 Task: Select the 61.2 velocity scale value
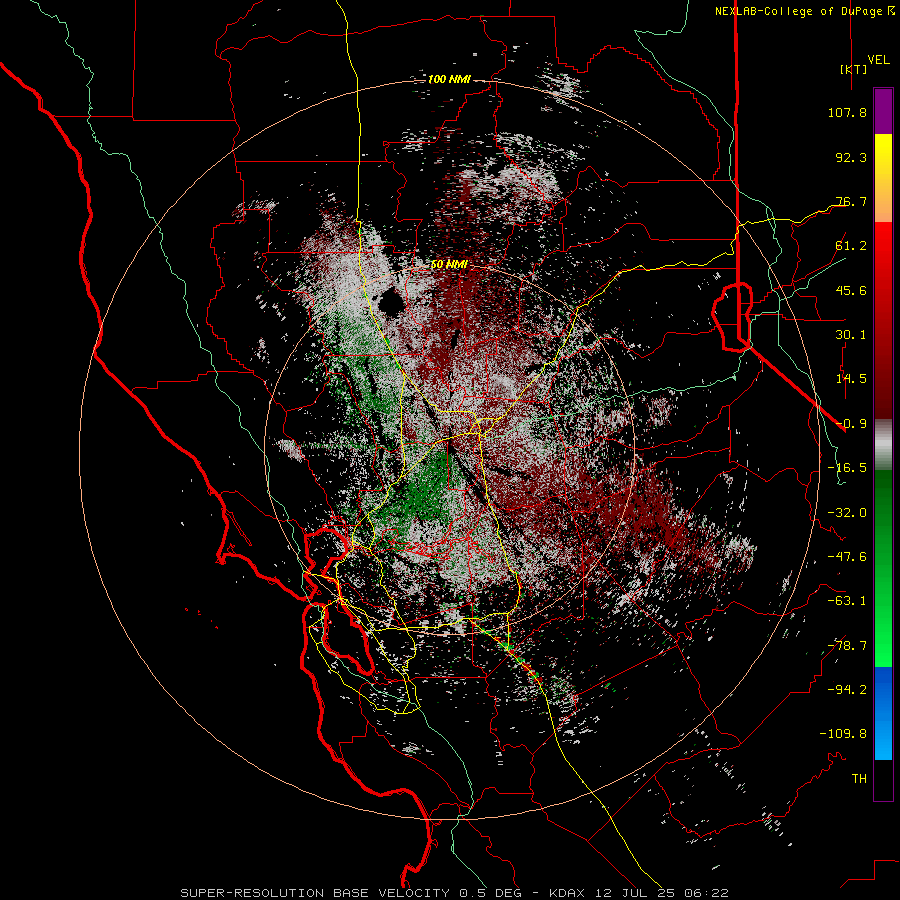click(x=851, y=246)
